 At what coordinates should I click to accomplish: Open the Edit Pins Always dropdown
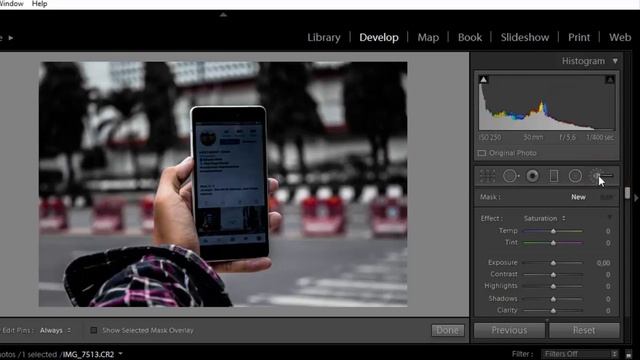tap(56, 330)
